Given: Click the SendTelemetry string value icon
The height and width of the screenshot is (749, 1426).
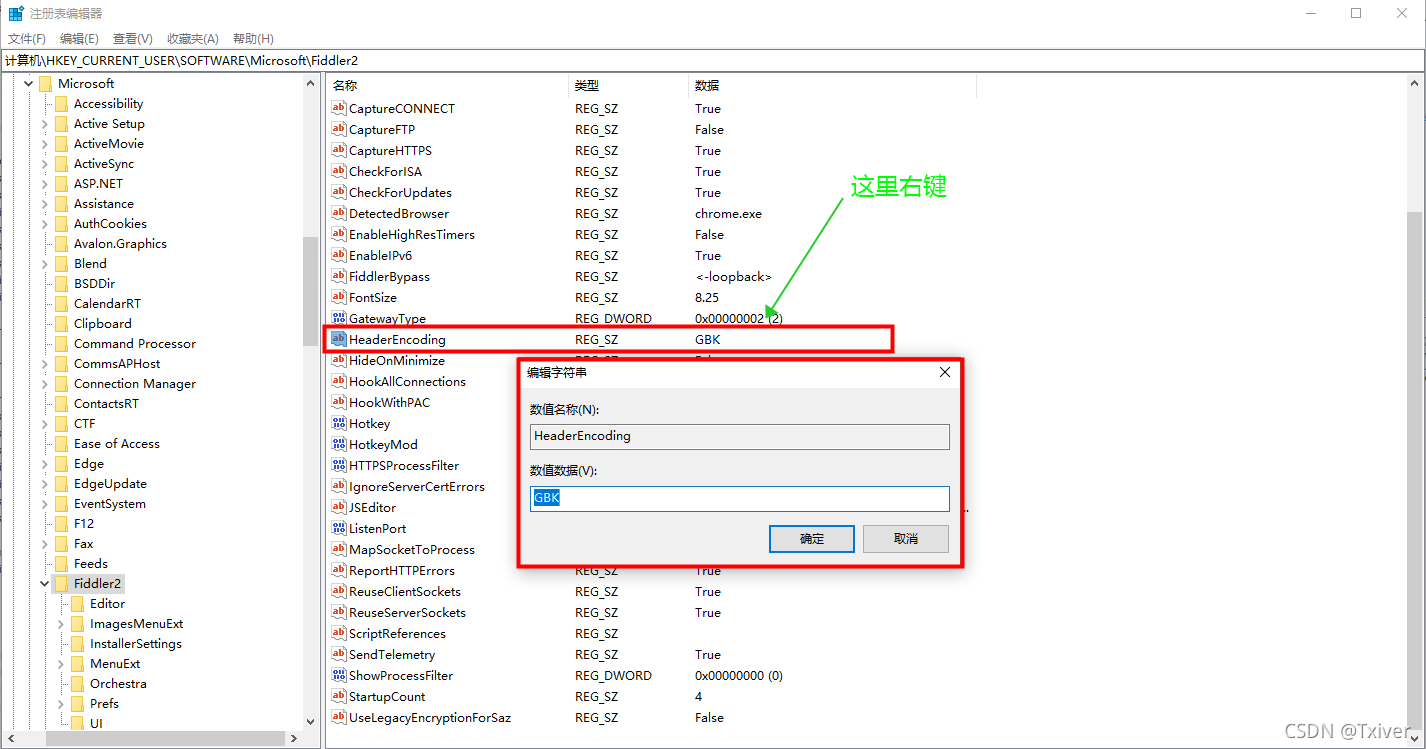Looking at the screenshot, I should coord(338,654).
